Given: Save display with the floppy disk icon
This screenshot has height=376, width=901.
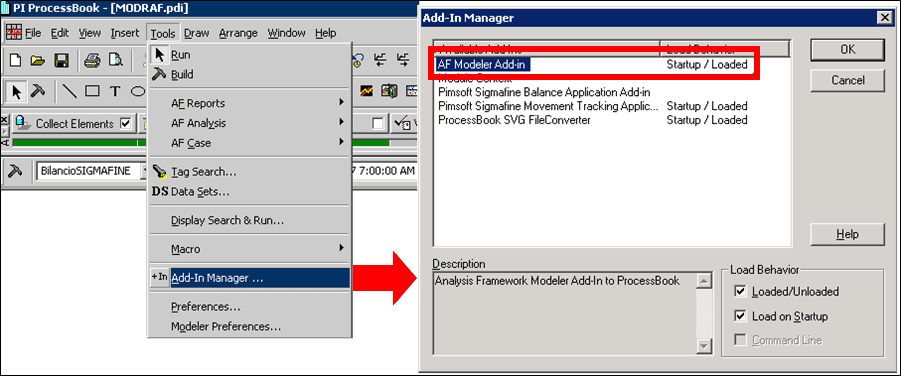Looking at the screenshot, I should [60, 60].
